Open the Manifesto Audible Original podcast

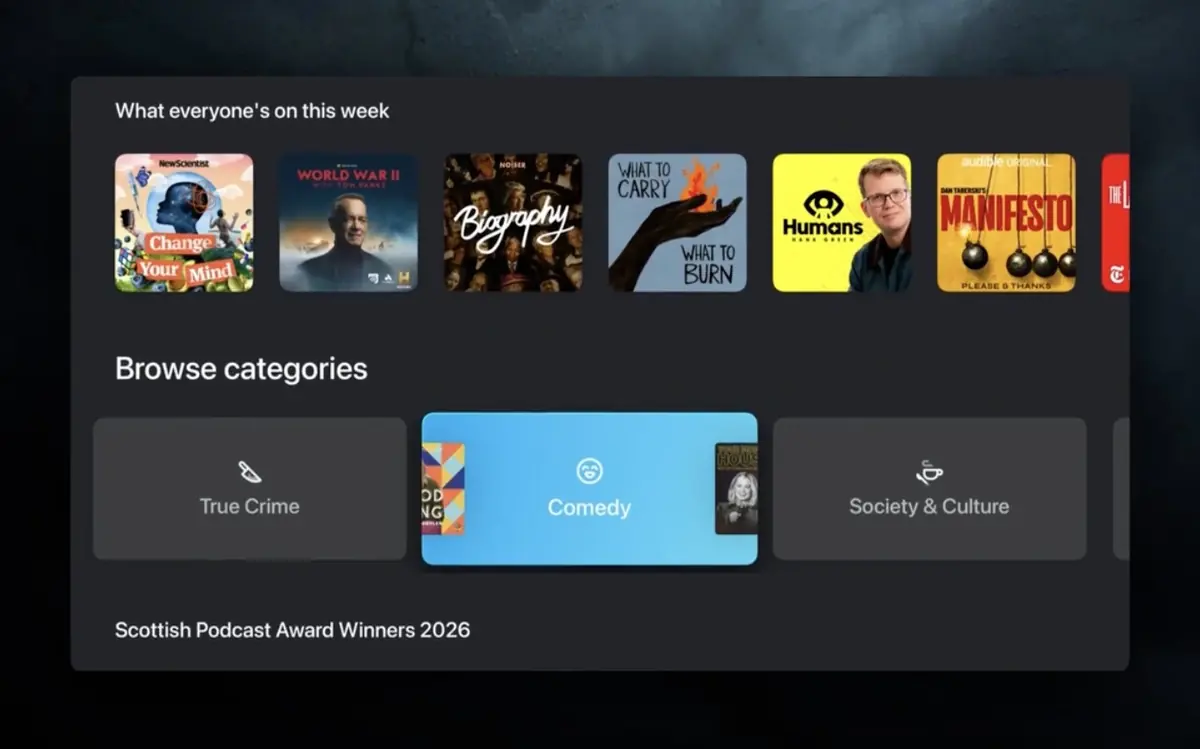(x=1006, y=222)
